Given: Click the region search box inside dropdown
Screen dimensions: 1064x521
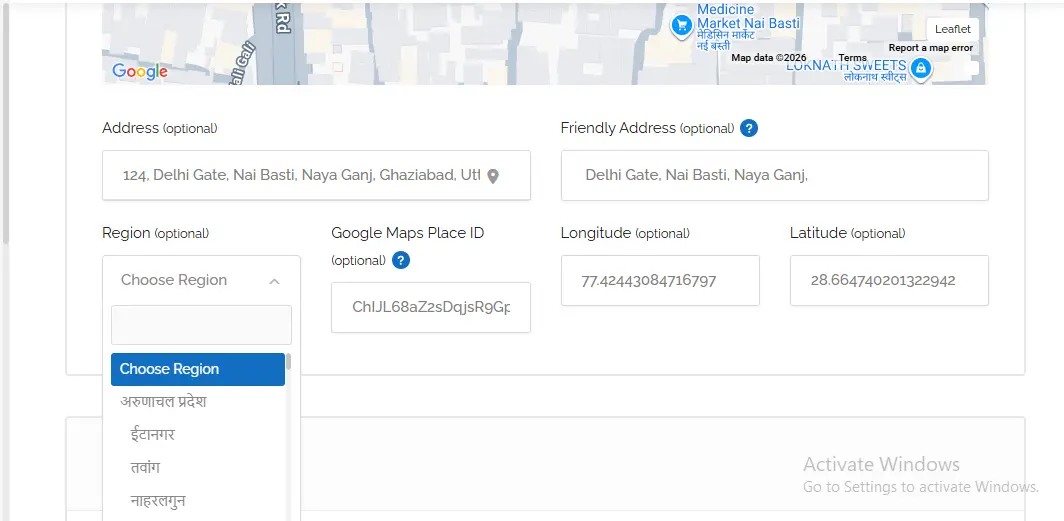Looking at the screenshot, I should click(x=201, y=325).
